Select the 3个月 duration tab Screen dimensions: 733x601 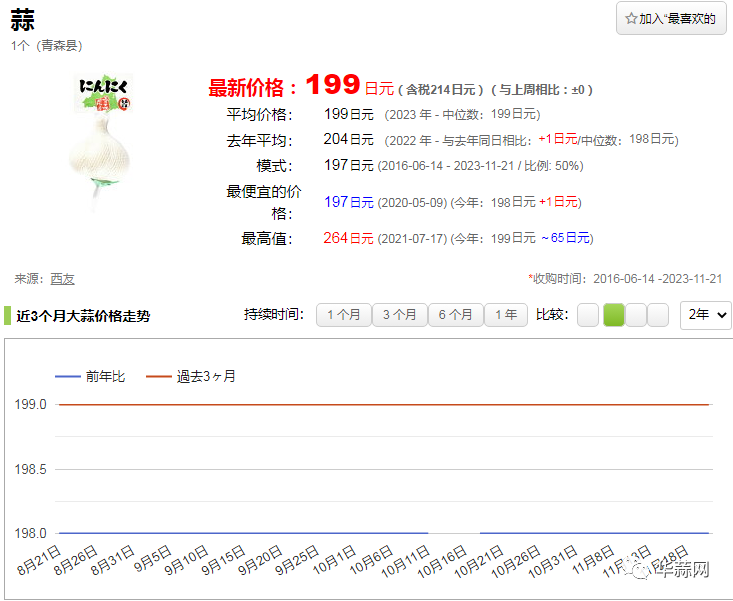pyautogui.click(x=399, y=315)
